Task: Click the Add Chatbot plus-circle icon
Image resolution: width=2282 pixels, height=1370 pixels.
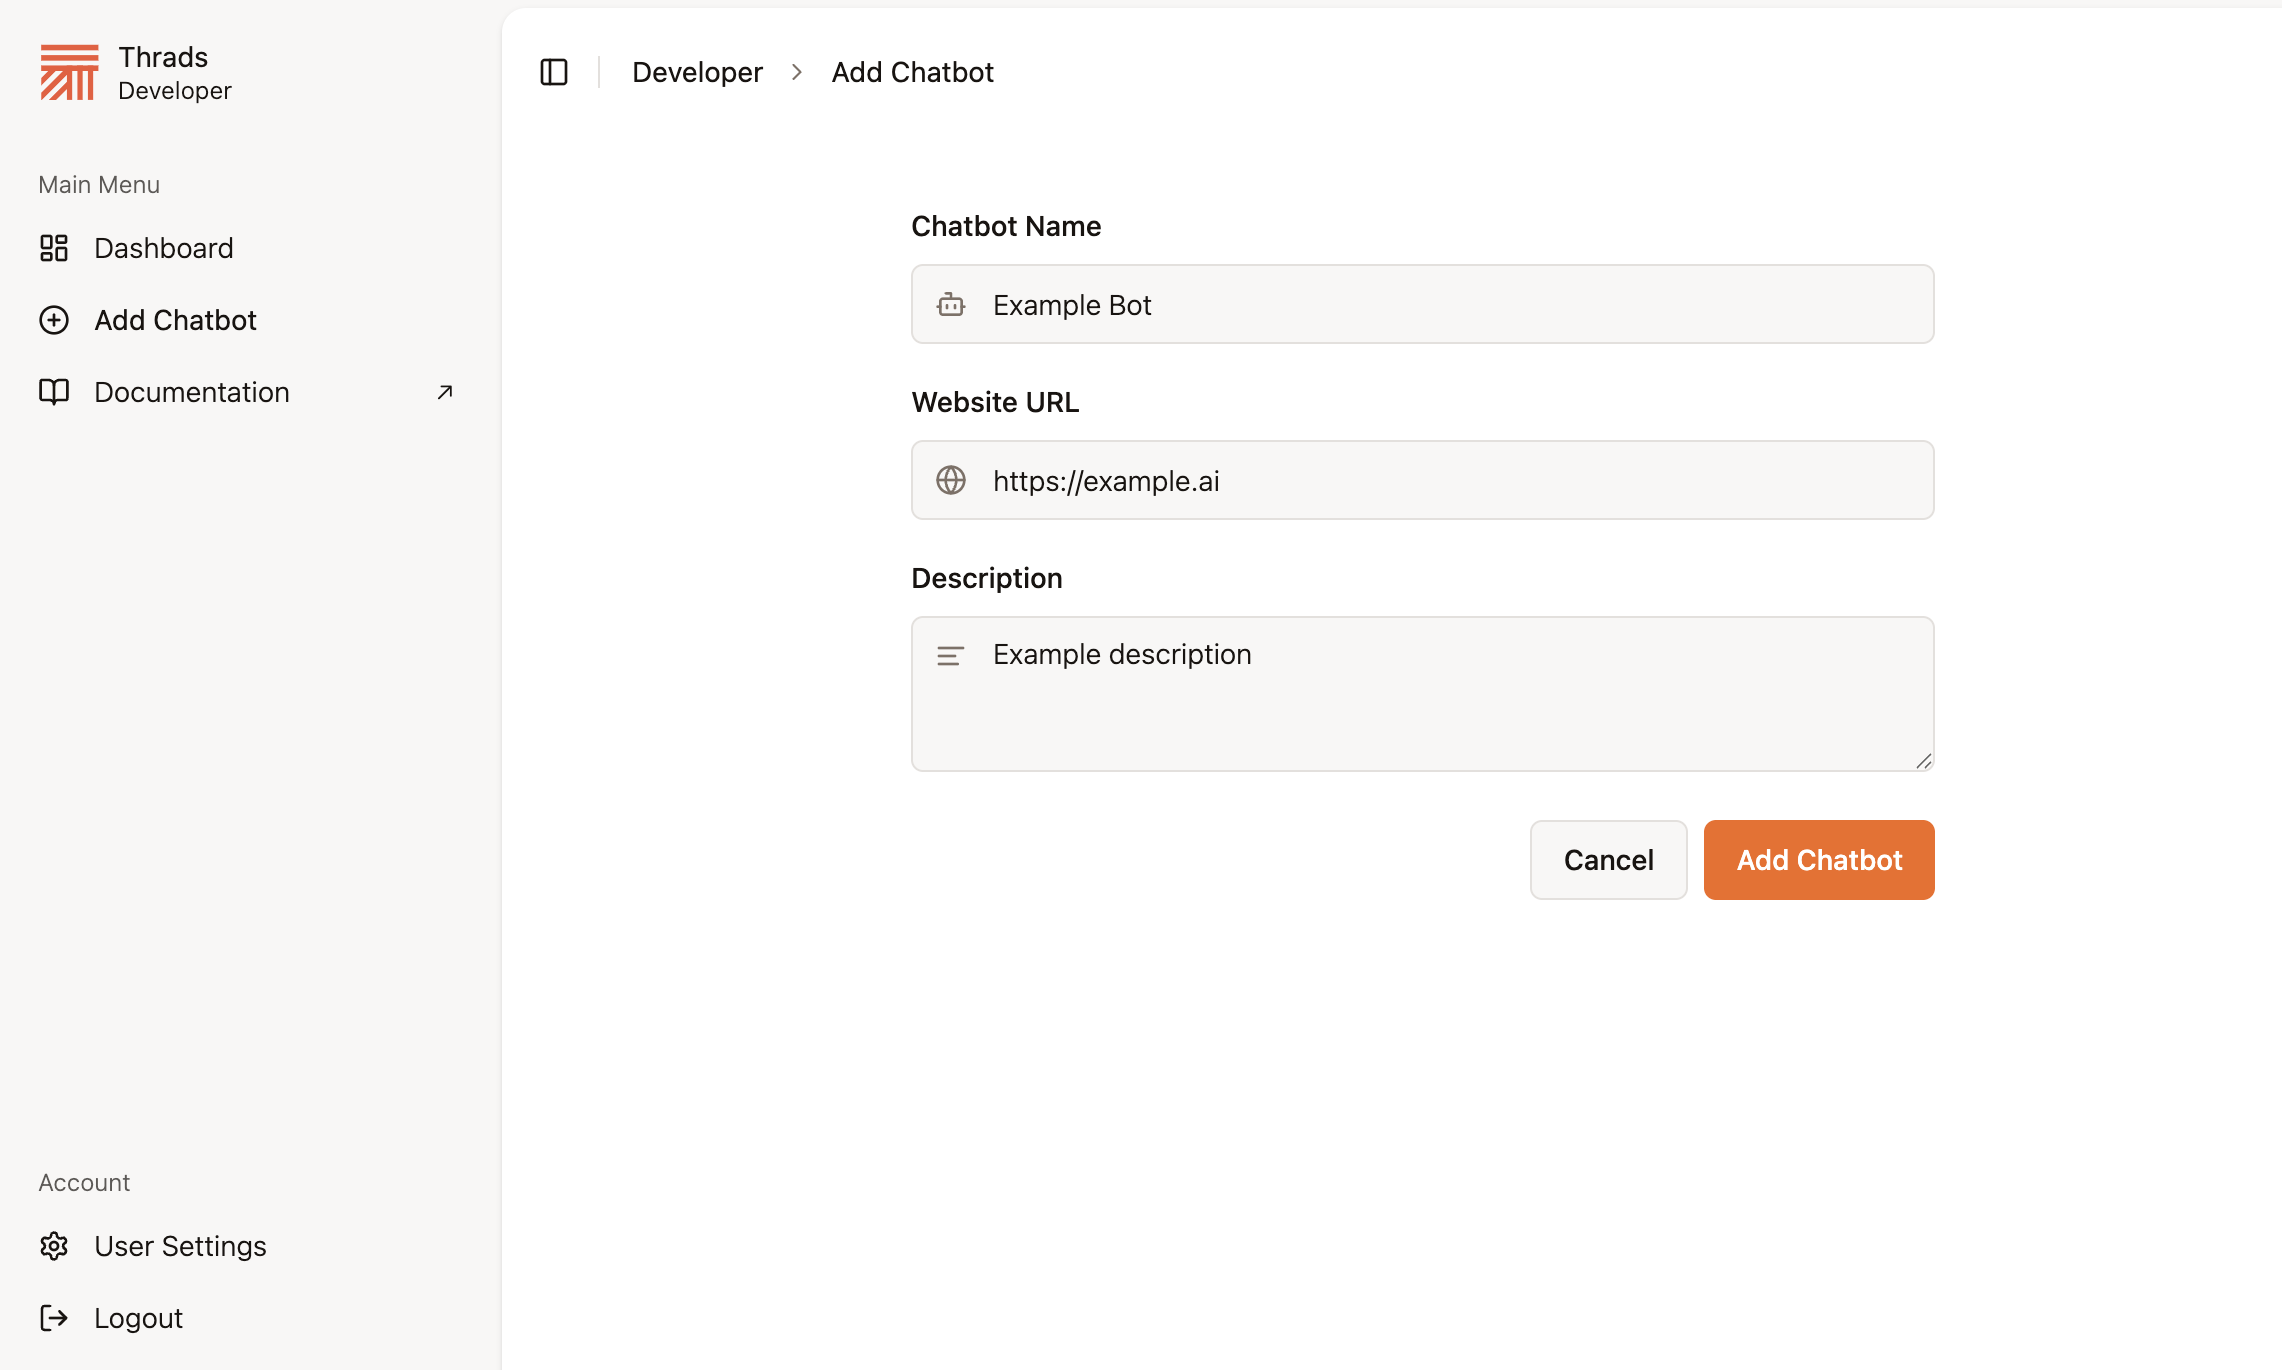Action: (x=54, y=320)
